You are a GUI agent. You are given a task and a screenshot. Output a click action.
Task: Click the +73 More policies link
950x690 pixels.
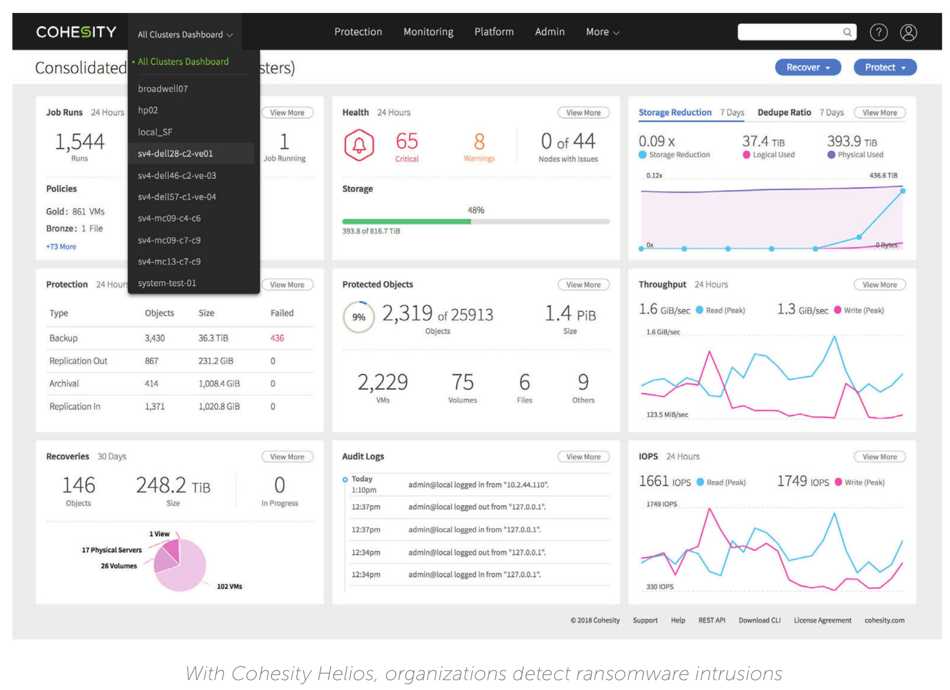pos(61,247)
